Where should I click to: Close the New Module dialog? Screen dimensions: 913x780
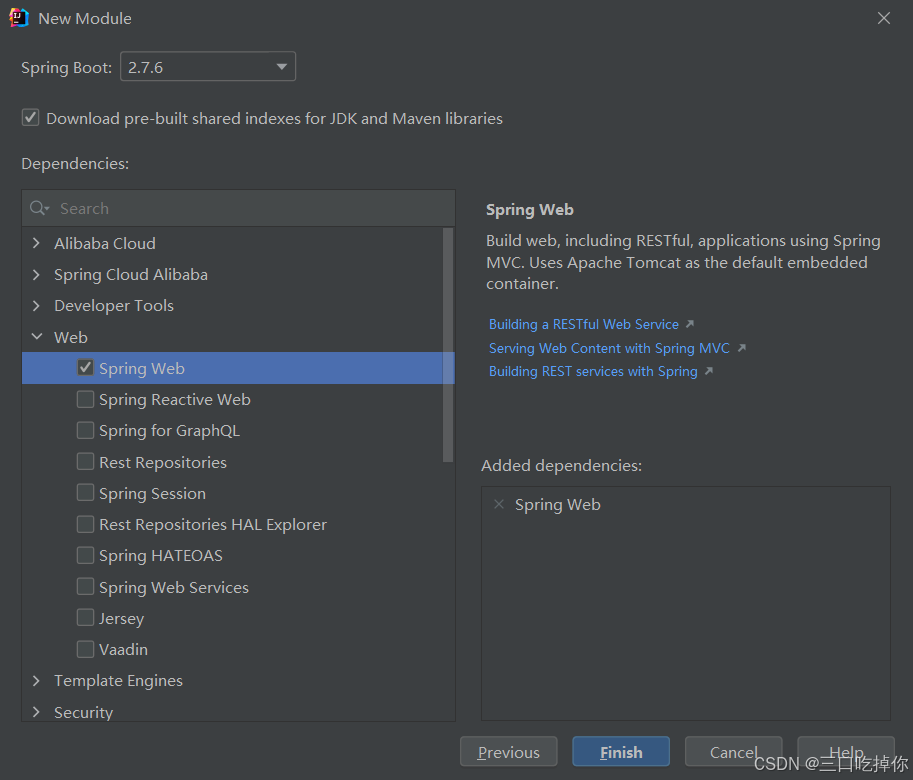pyautogui.click(x=884, y=18)
